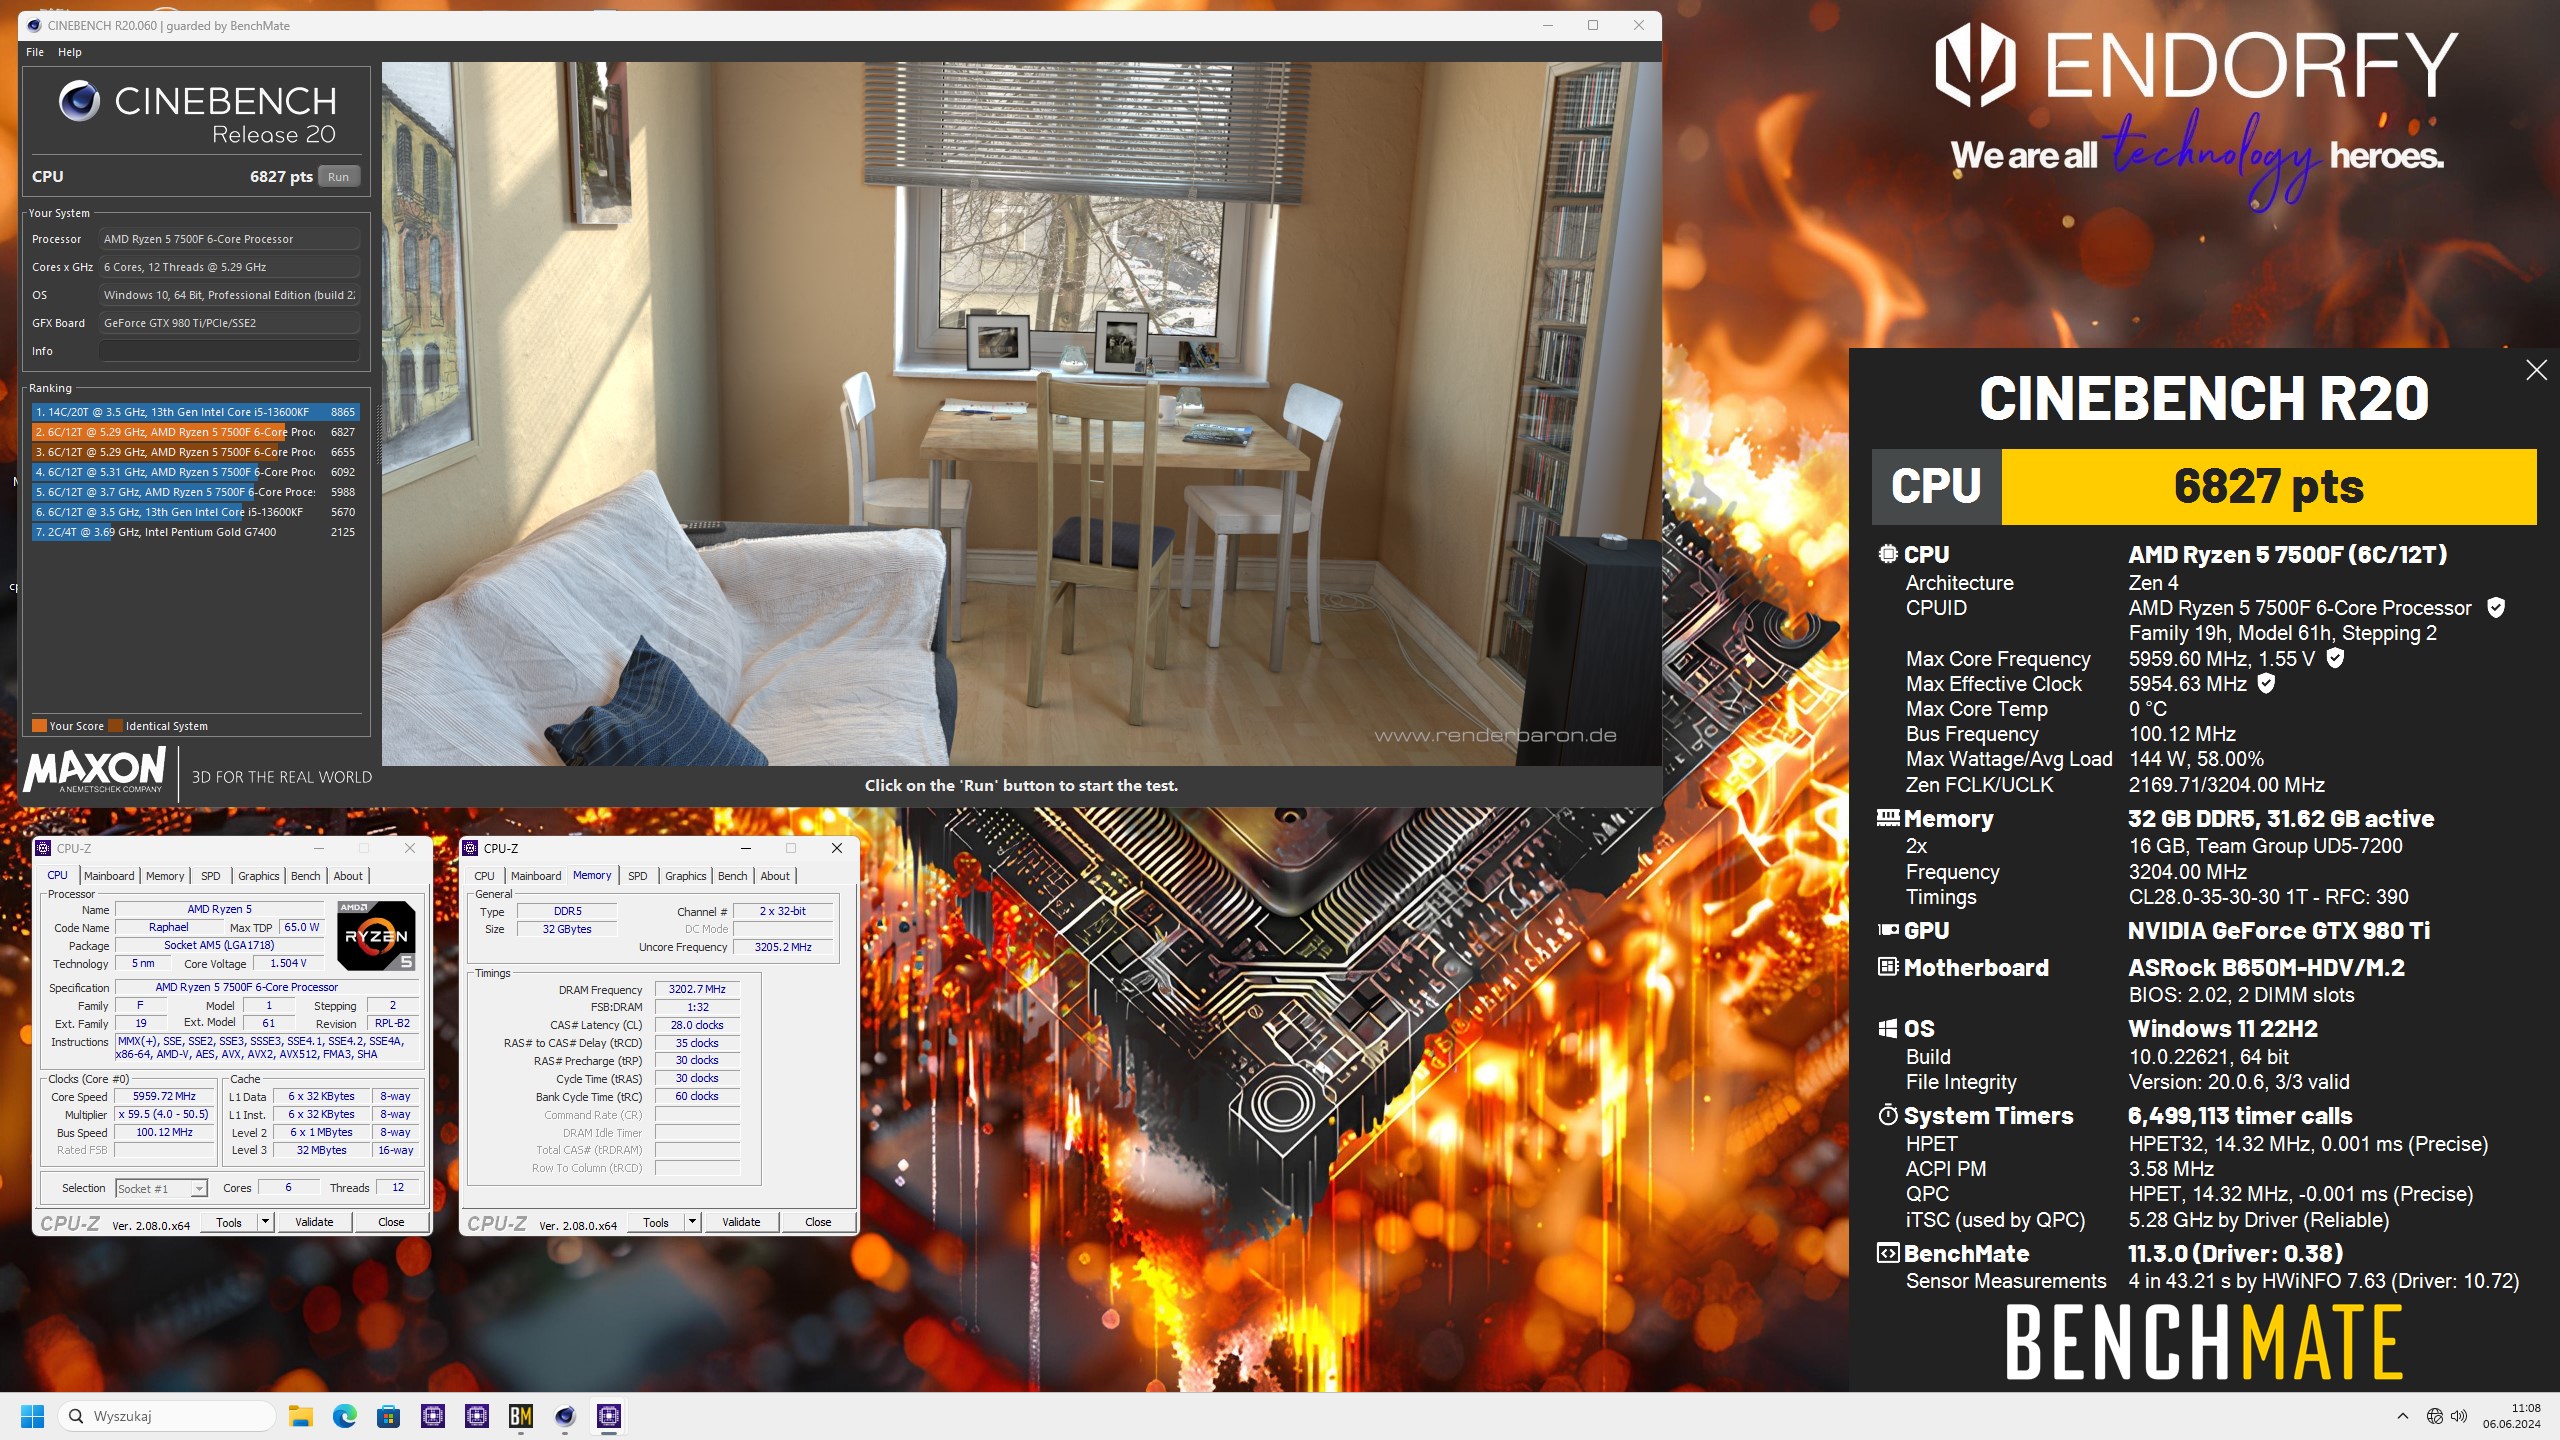Click the shield icon beside Max Core Frequency

(2335, 658)
